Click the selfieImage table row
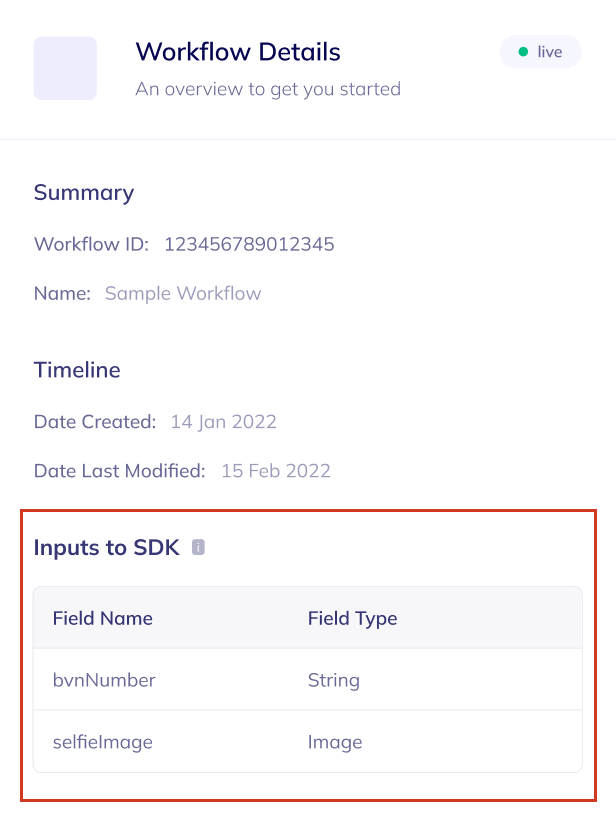616x818 pixels. [x=102, y=742]
